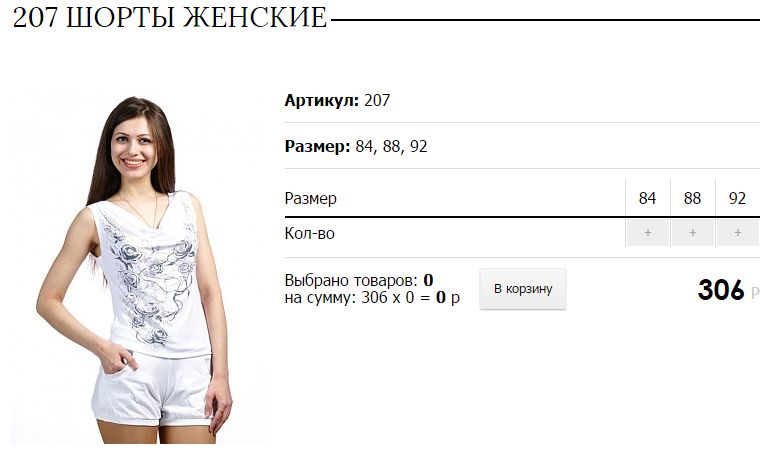Viewport: 770px width, 453px height.
Task: Click the ruble currency sign beside price
Action: pyautogui.click(x=755, y=293)
